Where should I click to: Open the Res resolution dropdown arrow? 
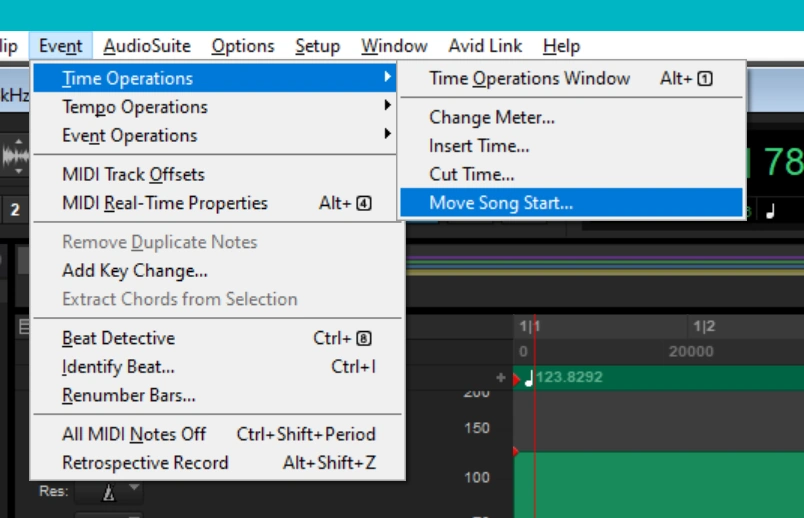(134, 489)
